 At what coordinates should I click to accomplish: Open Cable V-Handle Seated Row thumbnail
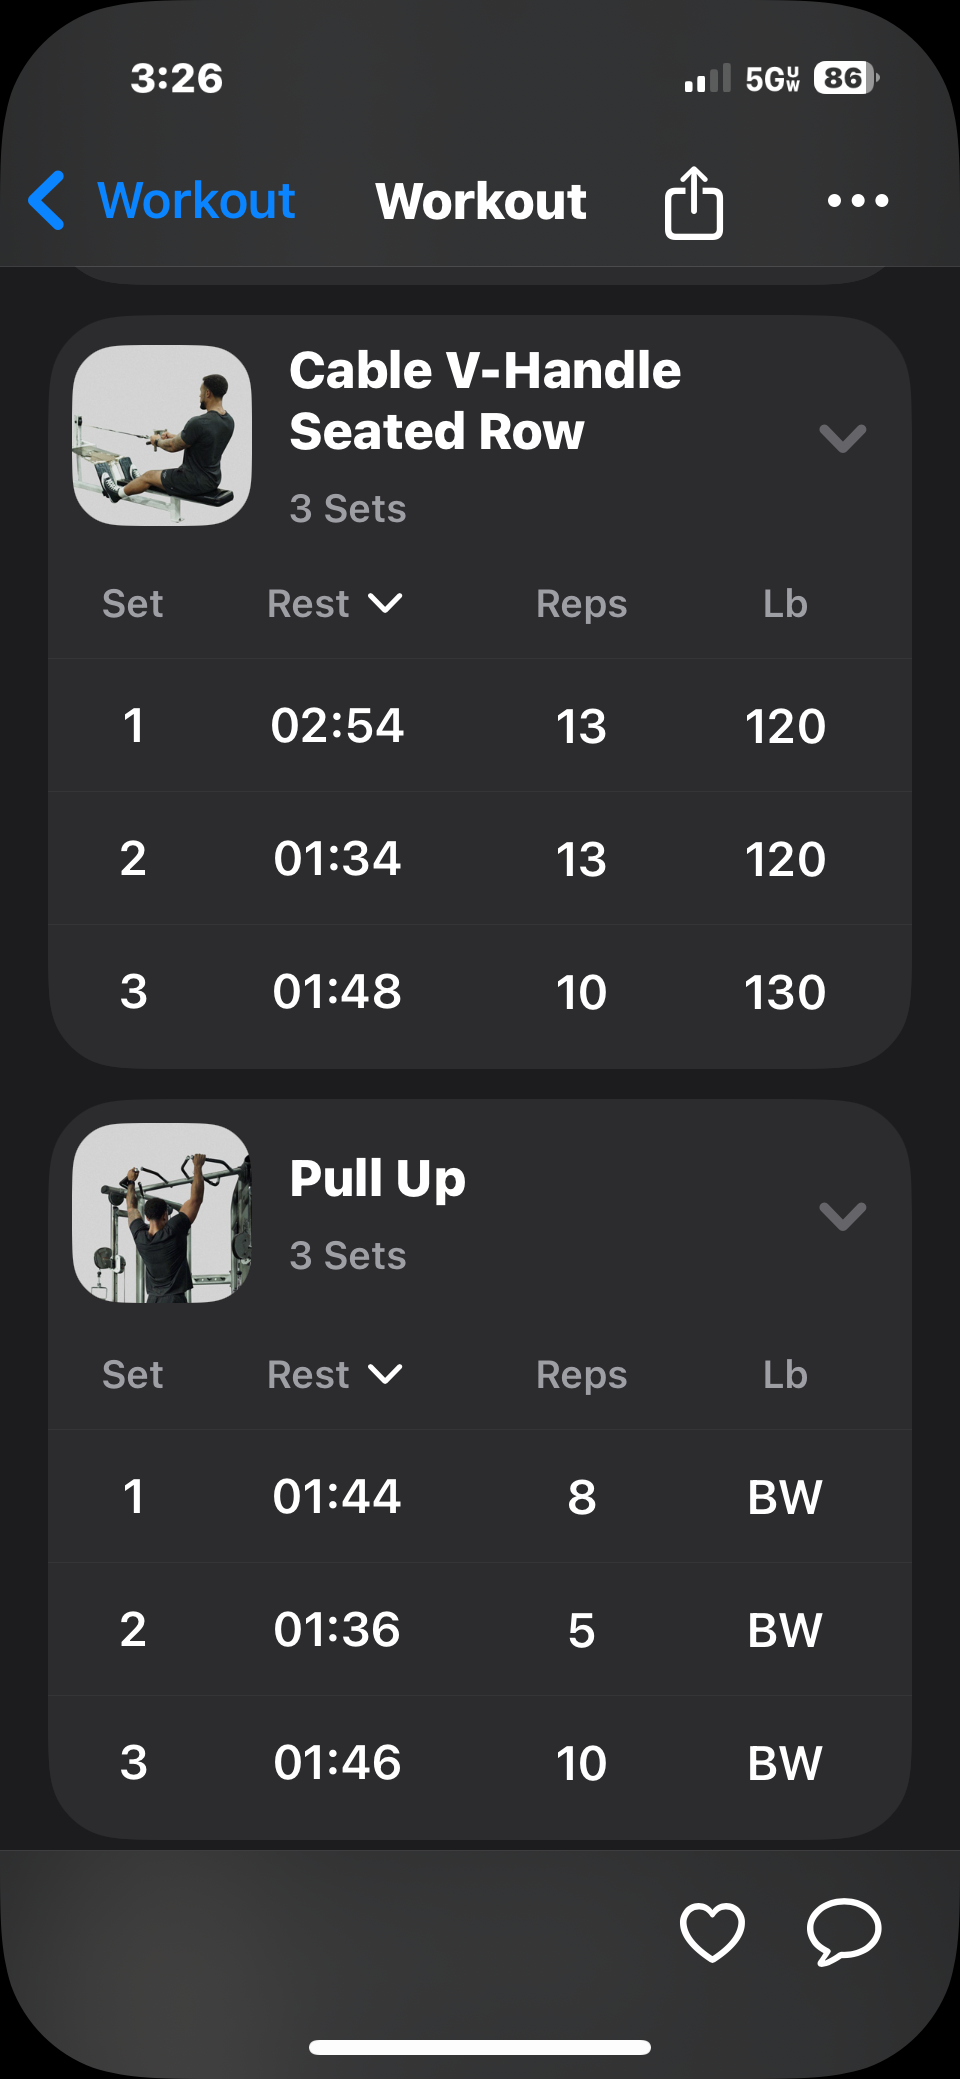pyautogui.click(x=162, y=435)
